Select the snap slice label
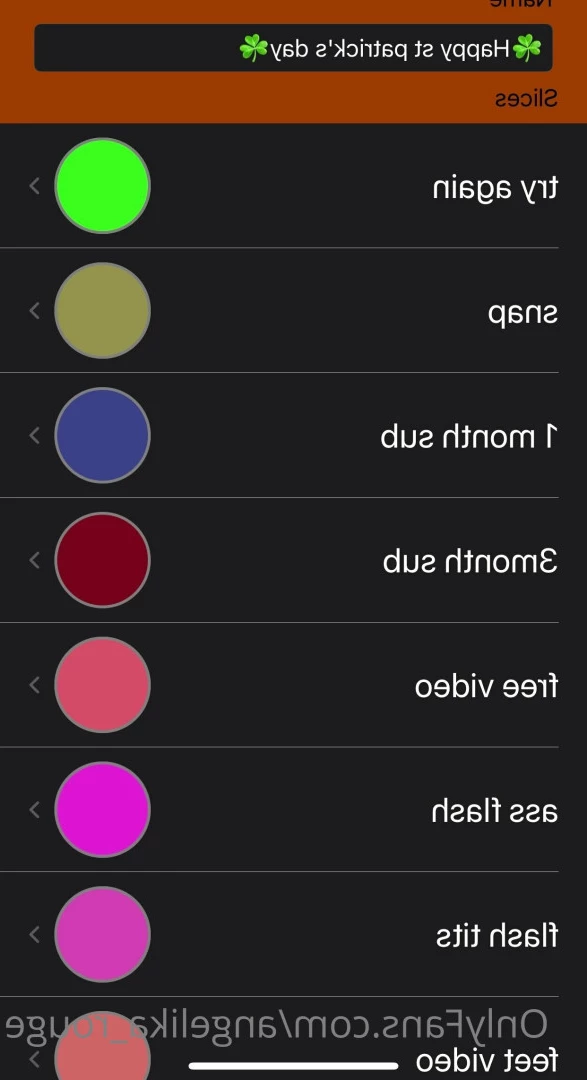 [x=523, y=313]
